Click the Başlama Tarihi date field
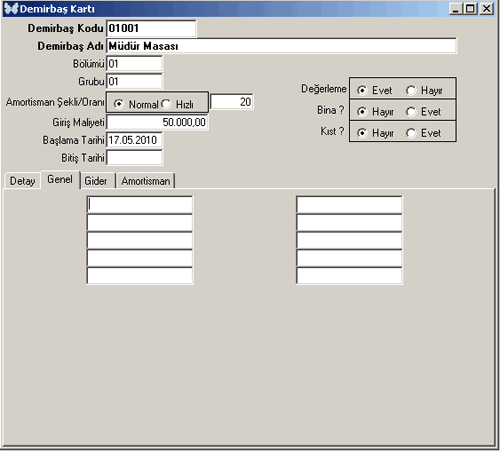This screenshot has width=500, height=451. pos(134,140)
